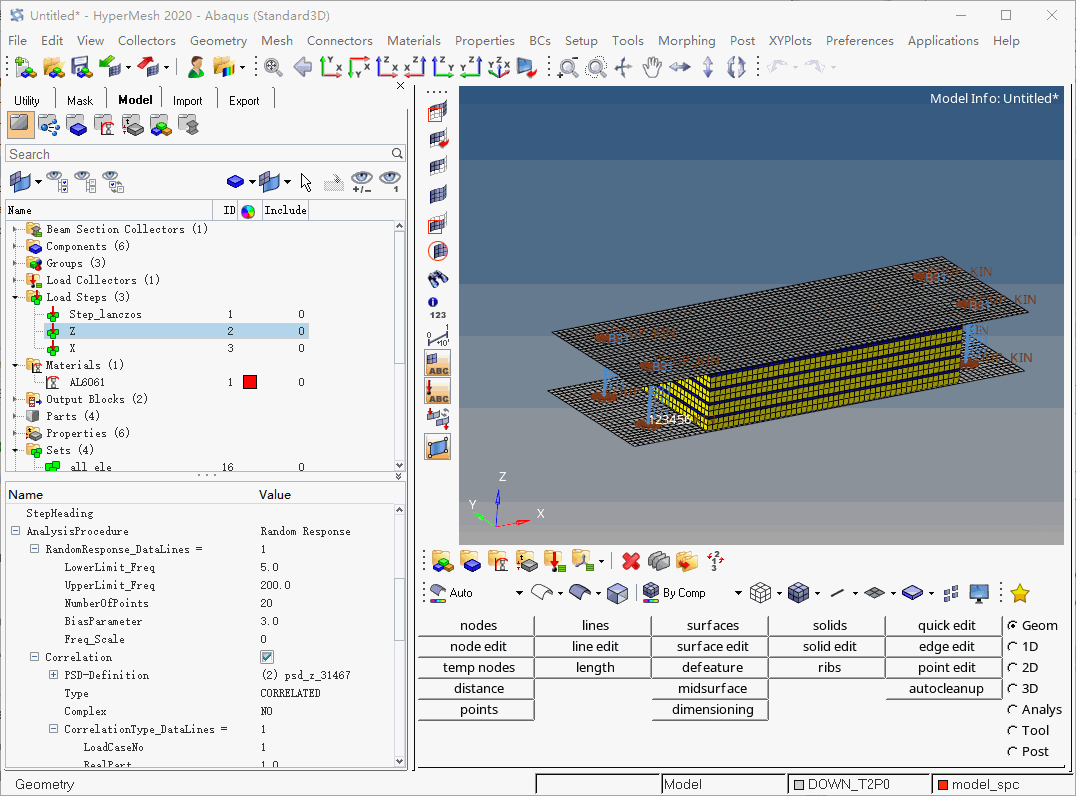The width and height of the screenshot is (1076, 796).
Task: Select the Analys radio button
Action: (1012, 710)
